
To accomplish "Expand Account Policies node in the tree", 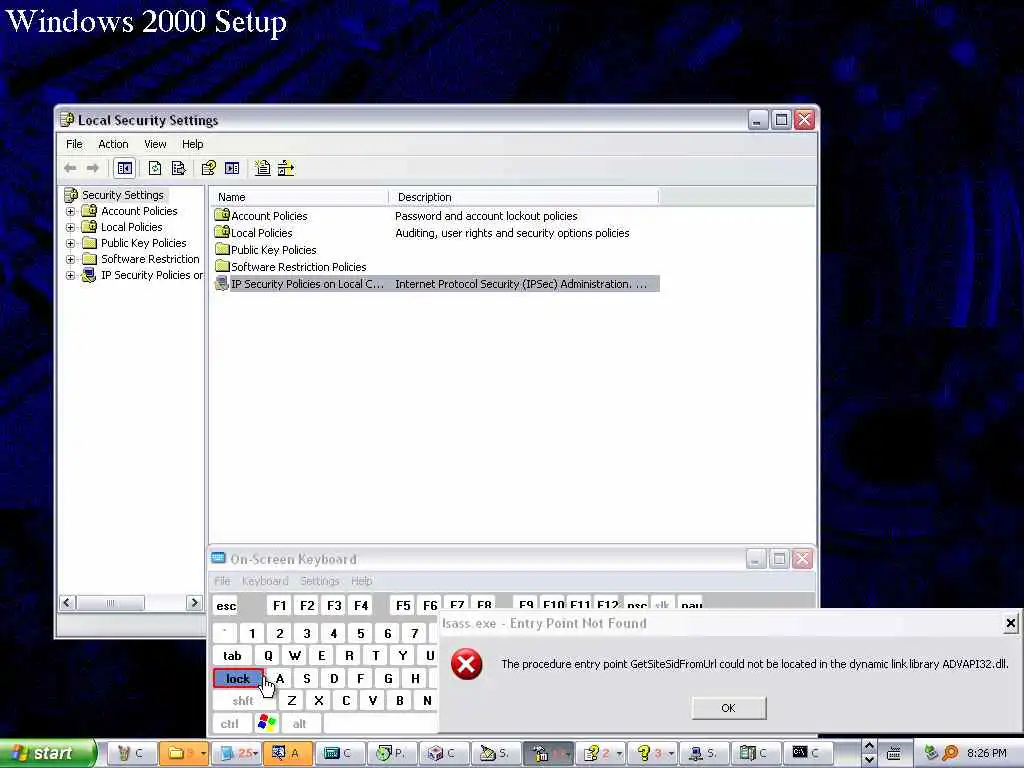I will [71, 211].
